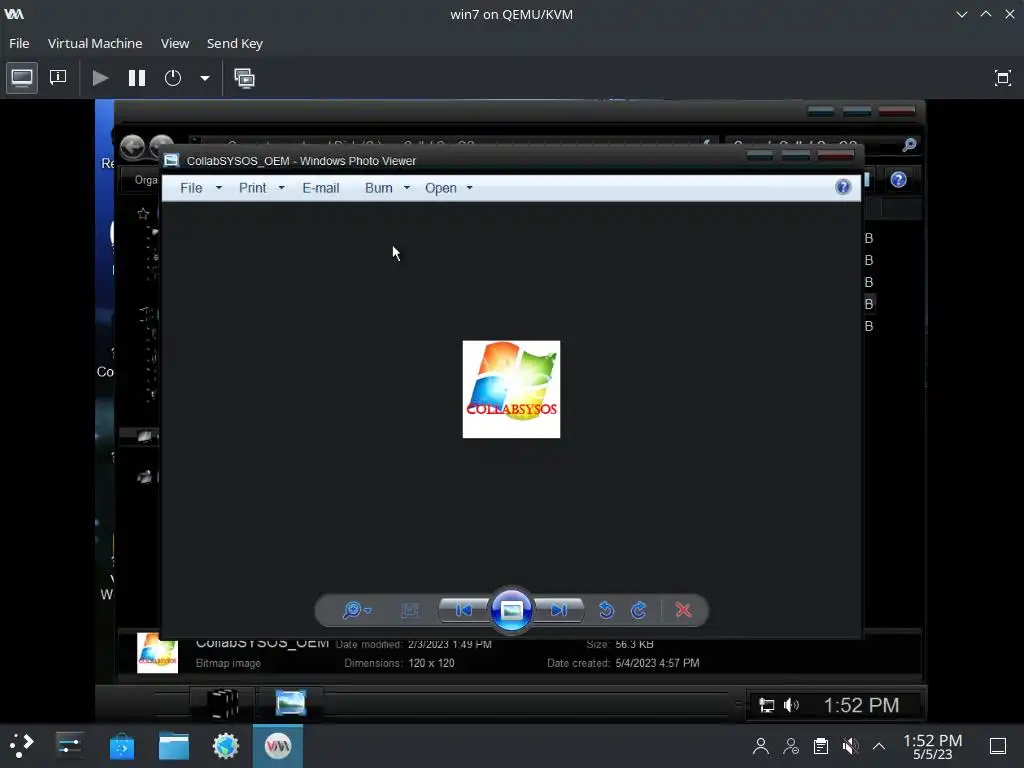Open the Virtual Machine menu
This screenshot has height=768, width=1024.
95,43
